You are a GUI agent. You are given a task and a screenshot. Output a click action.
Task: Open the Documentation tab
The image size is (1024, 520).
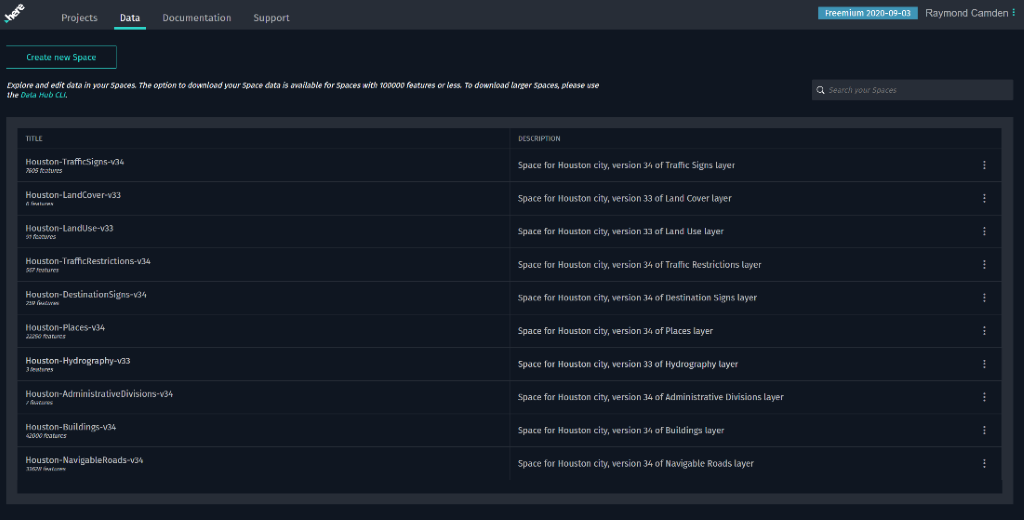click(197, 18)
